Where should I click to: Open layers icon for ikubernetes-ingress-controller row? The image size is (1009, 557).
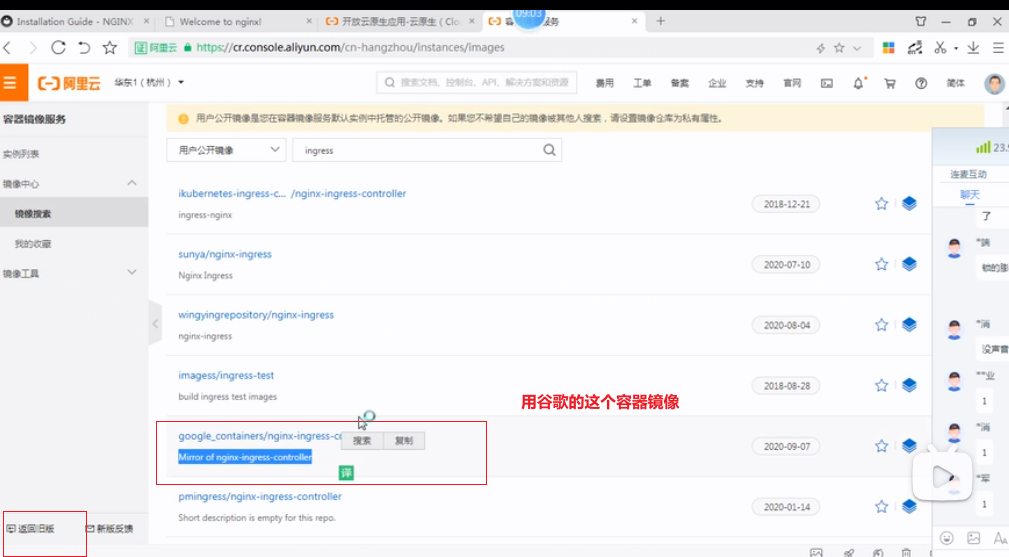pyautogui.click(x=909, y=204)
